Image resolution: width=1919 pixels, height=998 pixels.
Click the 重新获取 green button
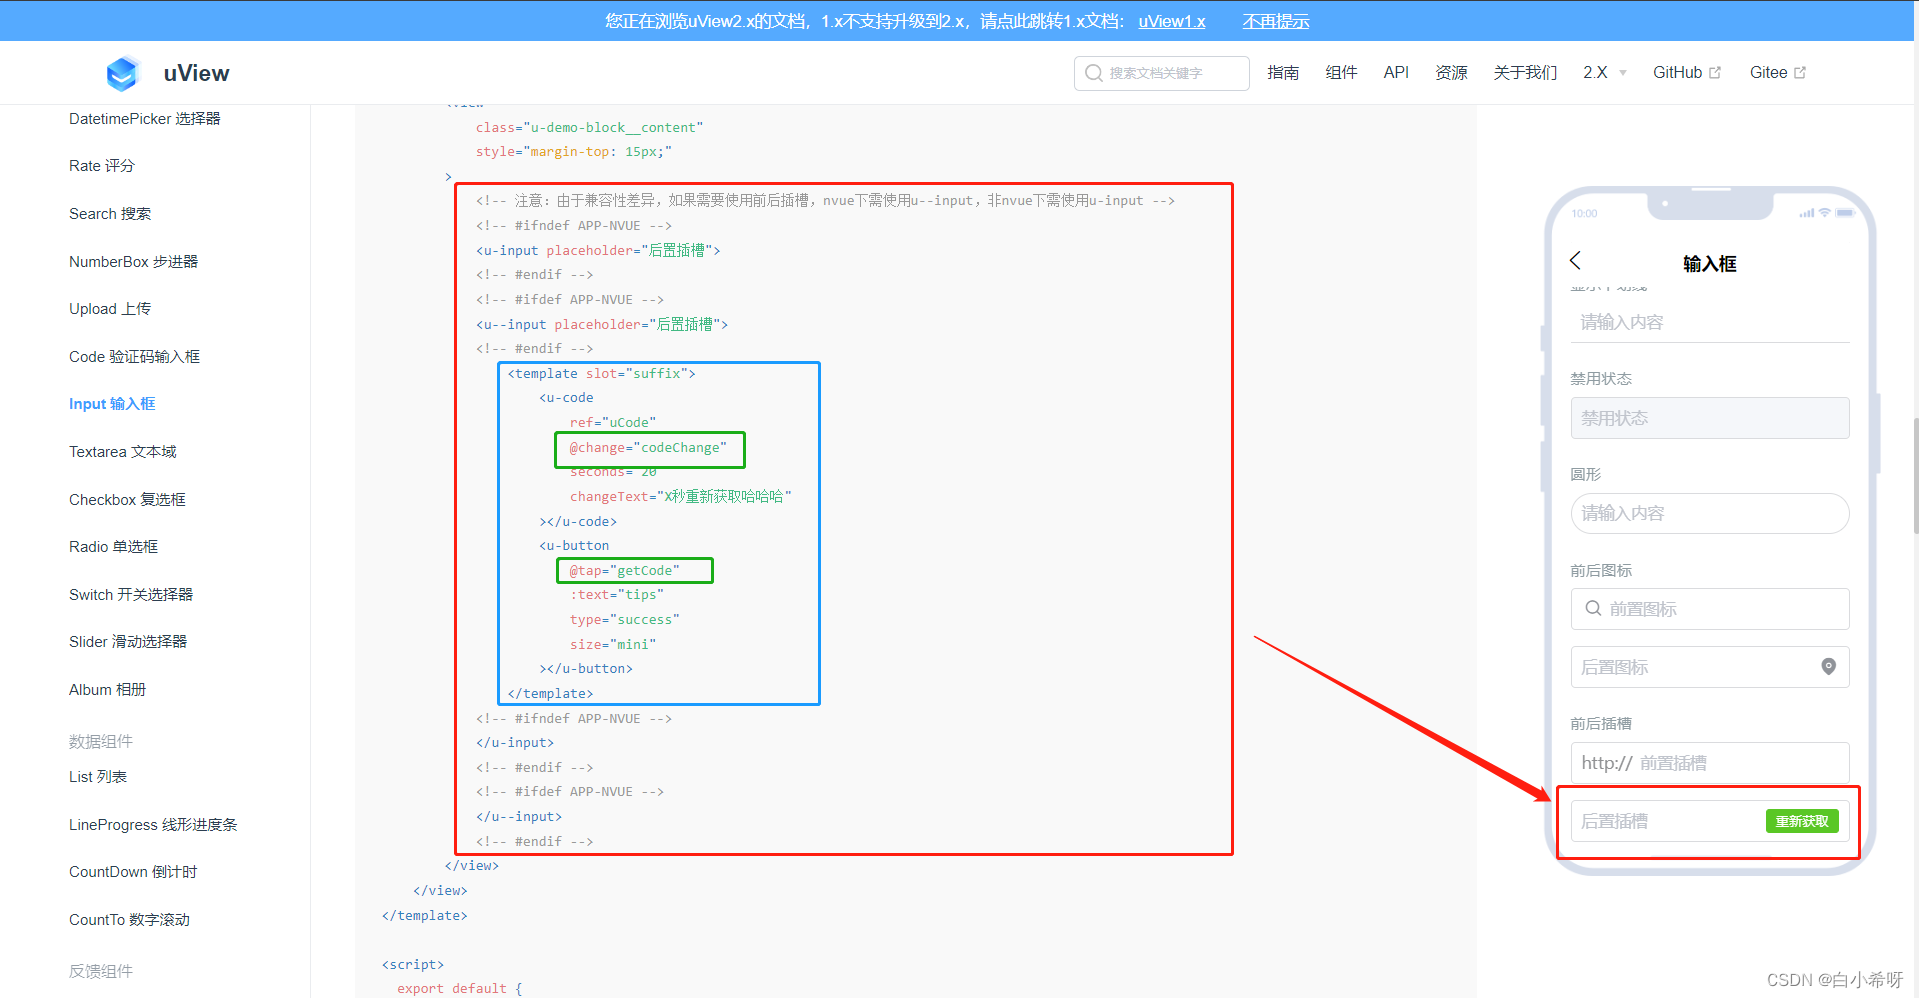pyautogui.click(x=1802, y=820)
